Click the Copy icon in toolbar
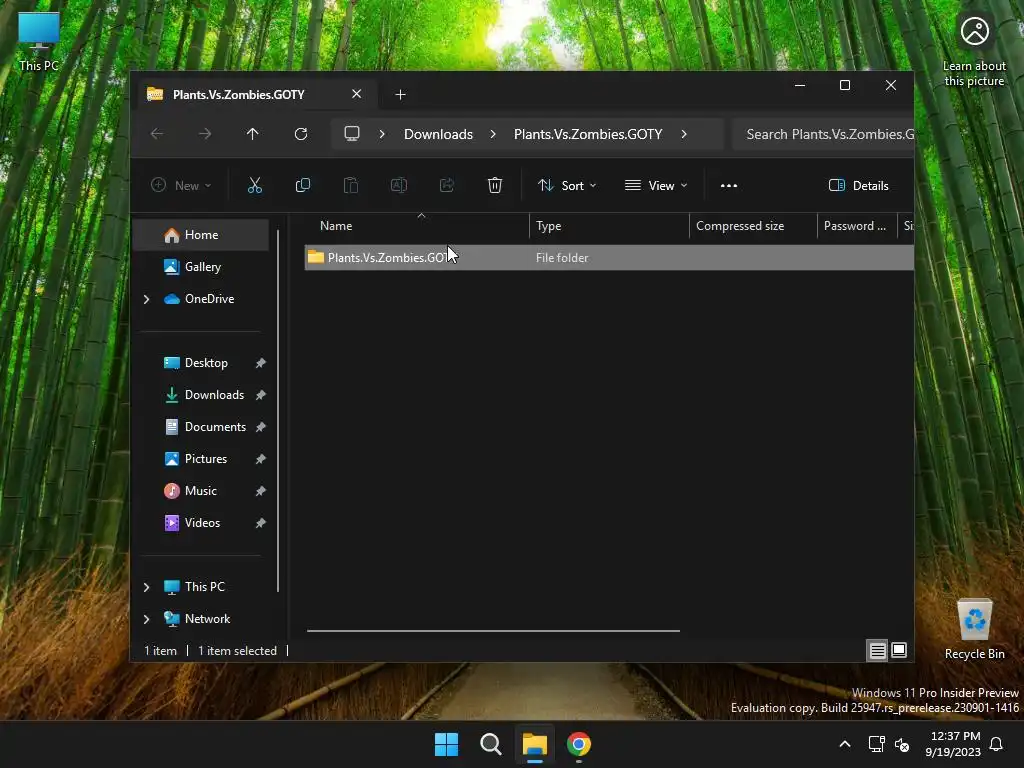Image resolution: width=1024 pixels, height=768 pixels. [x=302, y=185]
